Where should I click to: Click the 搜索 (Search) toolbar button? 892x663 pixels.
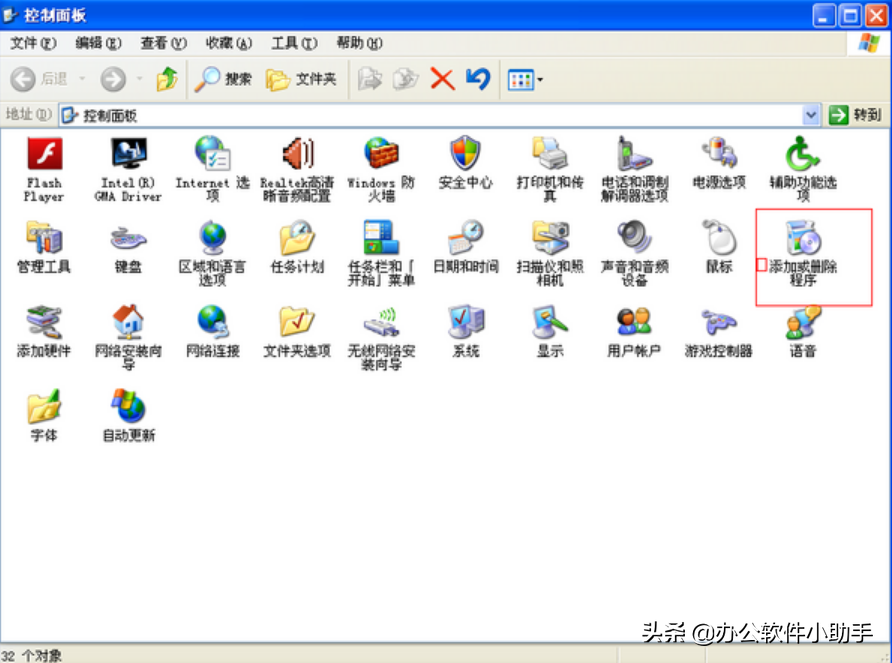point(224,79)
